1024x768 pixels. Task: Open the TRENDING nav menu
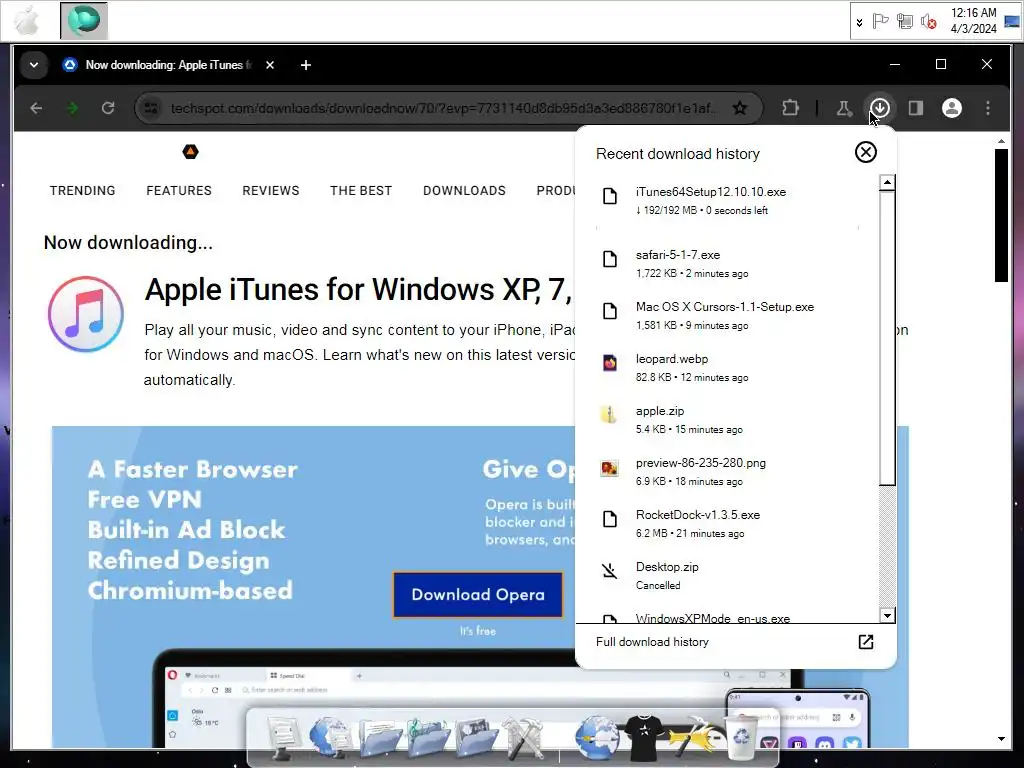[82, 191]
